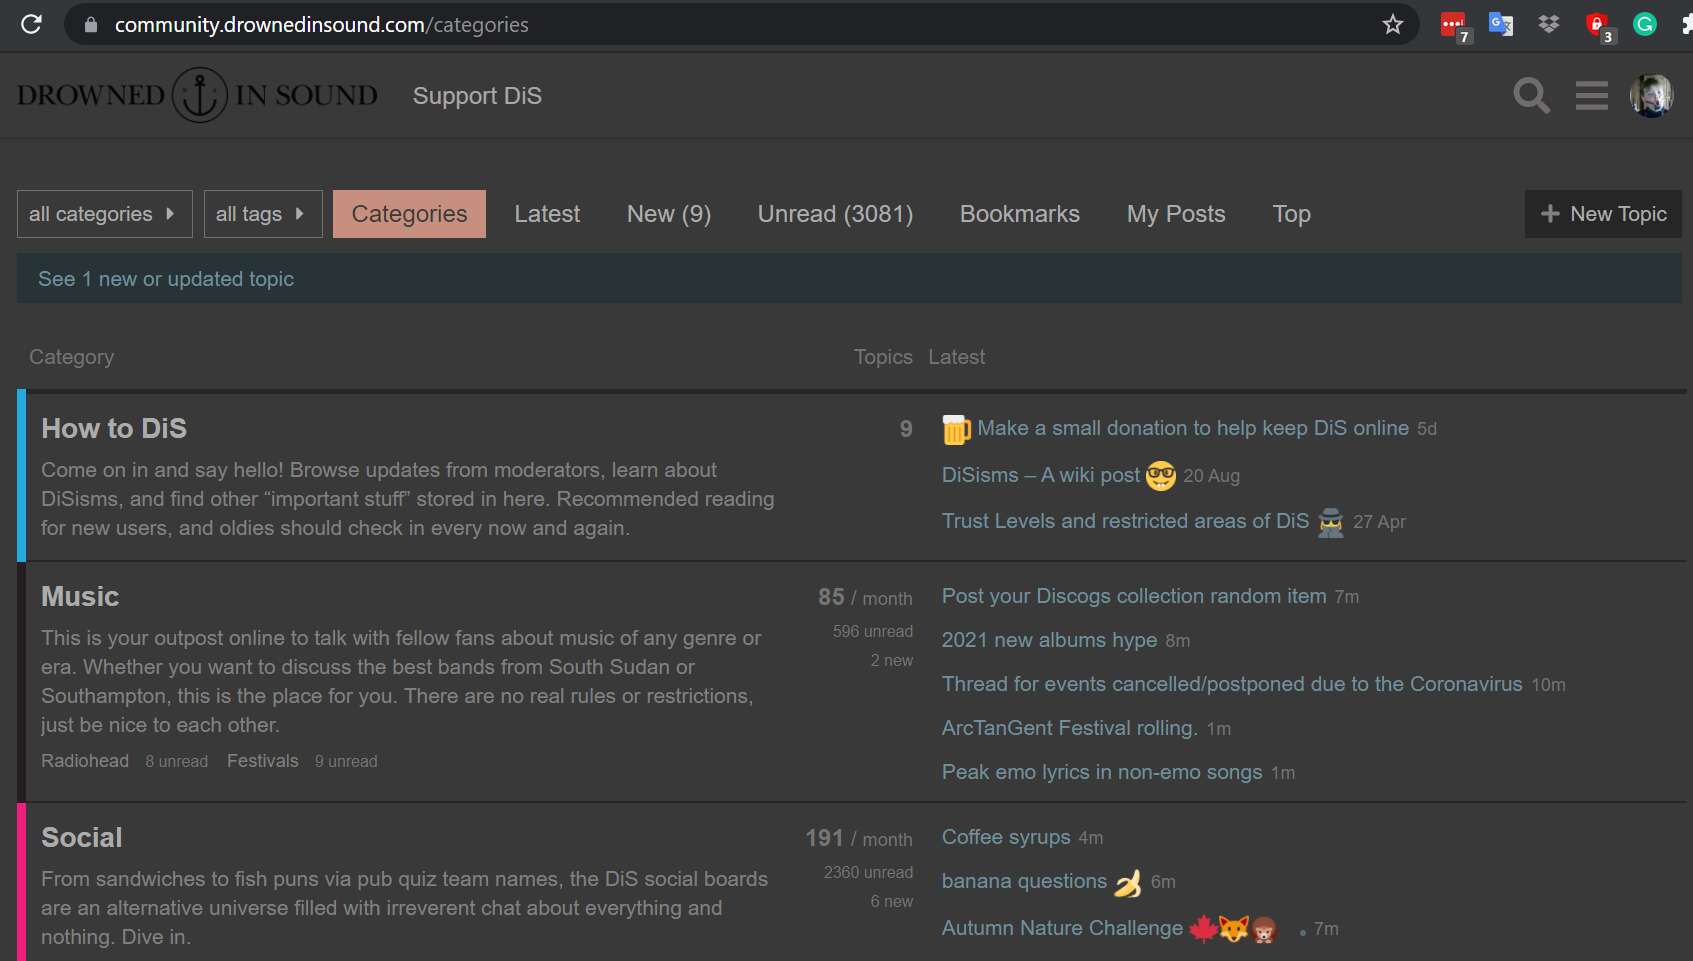
Task: Switch to the New (9) tab
Action: point(669,214)
